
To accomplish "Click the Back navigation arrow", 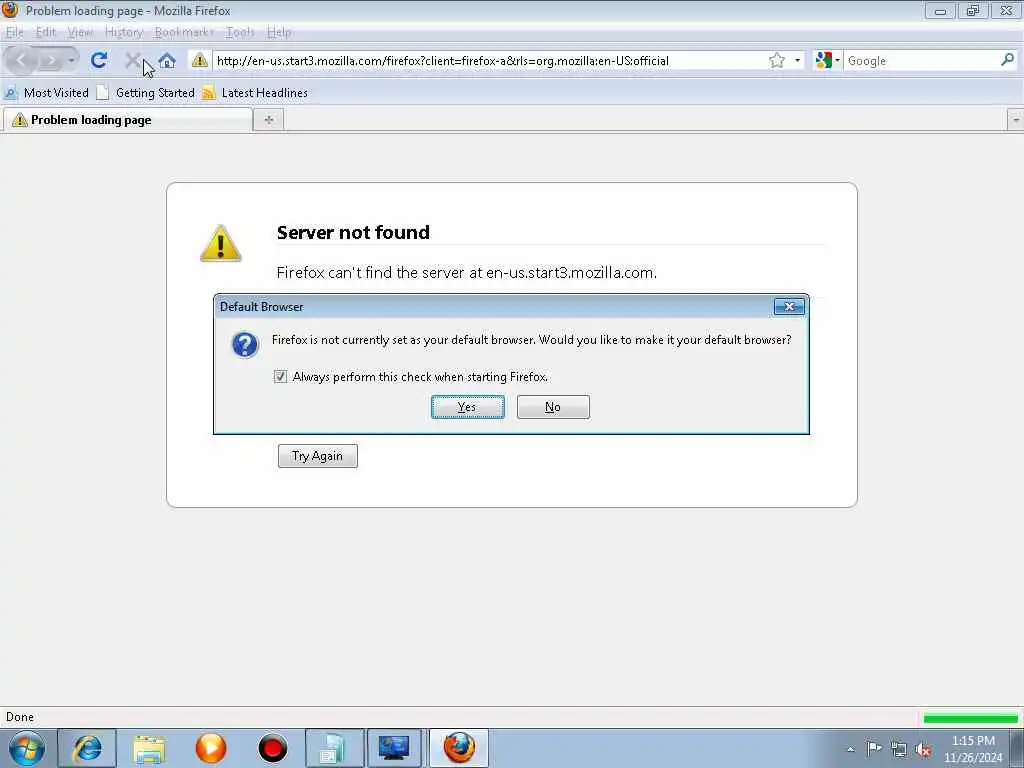I will pos(21,61).
